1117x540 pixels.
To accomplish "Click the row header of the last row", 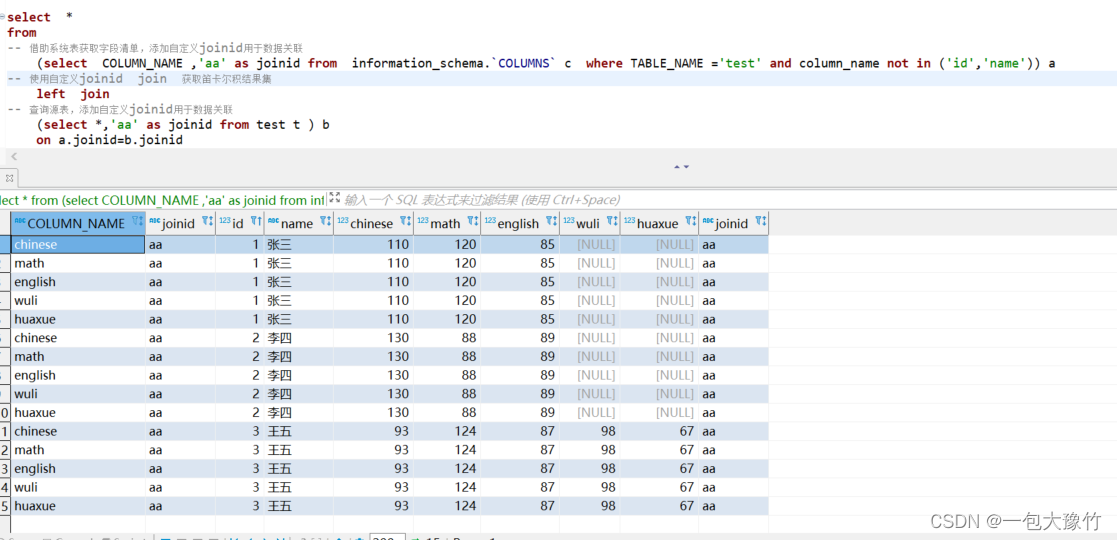I will point(5,506).
